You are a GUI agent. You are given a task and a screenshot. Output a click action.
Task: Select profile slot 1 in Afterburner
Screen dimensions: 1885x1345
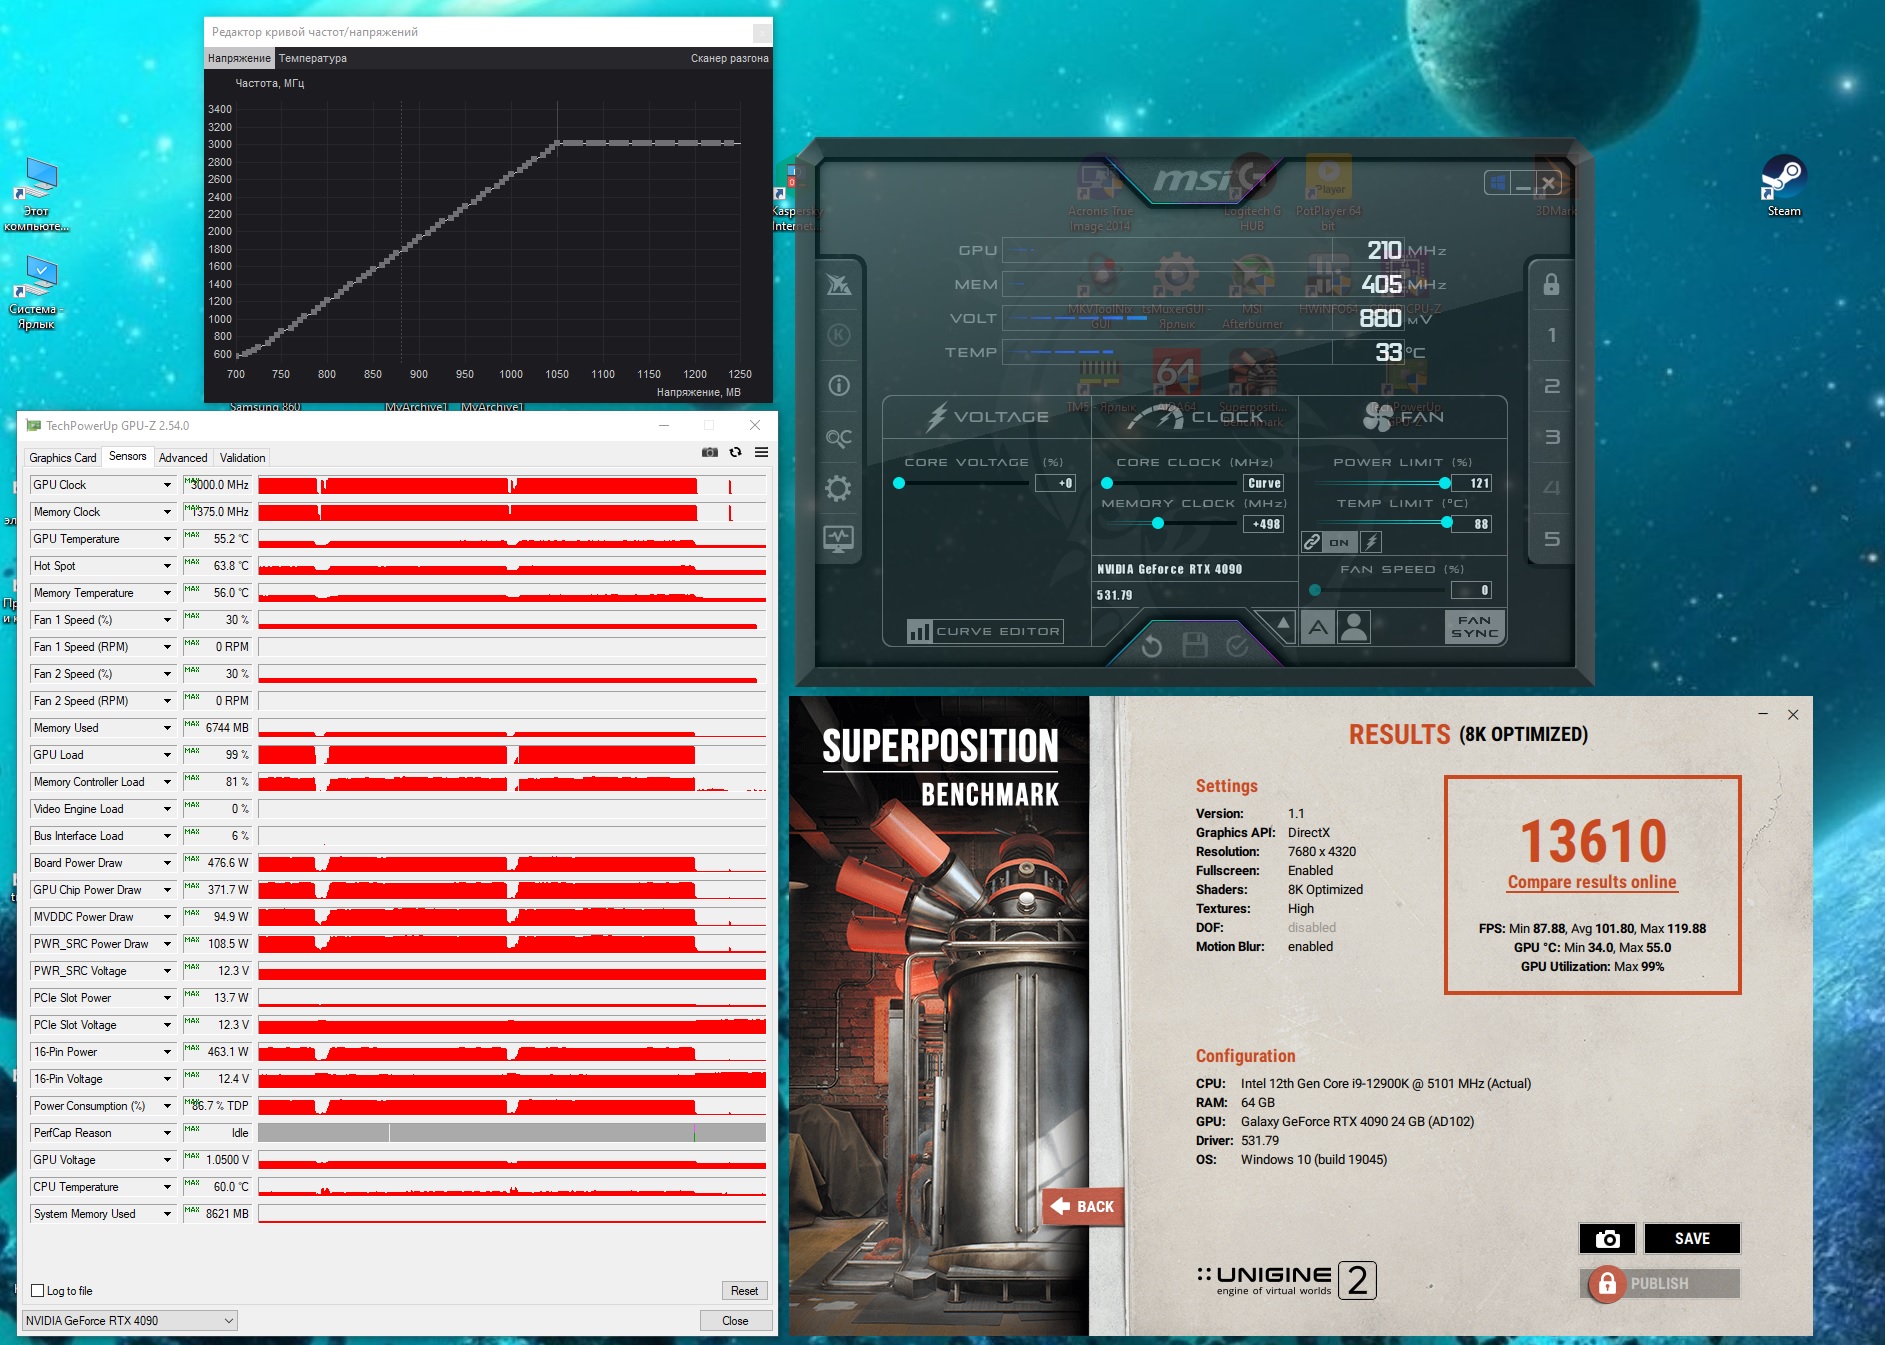[x=1552, y=335]
